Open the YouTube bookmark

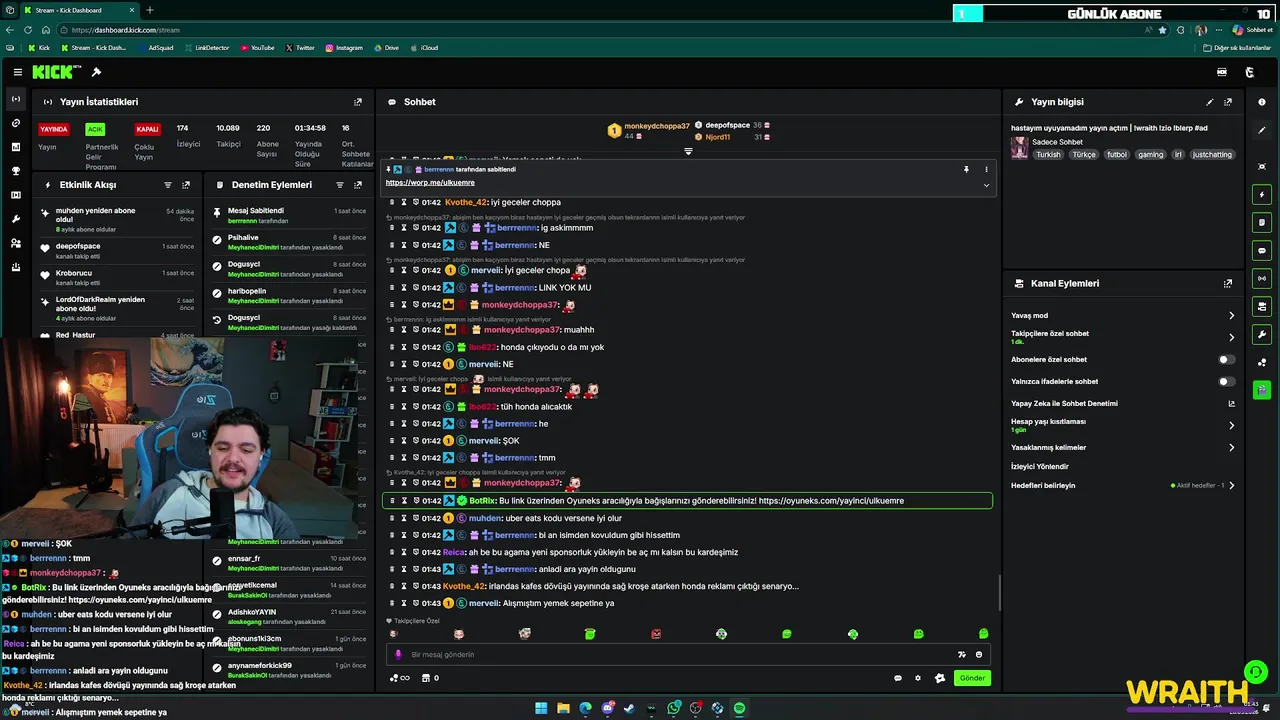tap(257, 48)
